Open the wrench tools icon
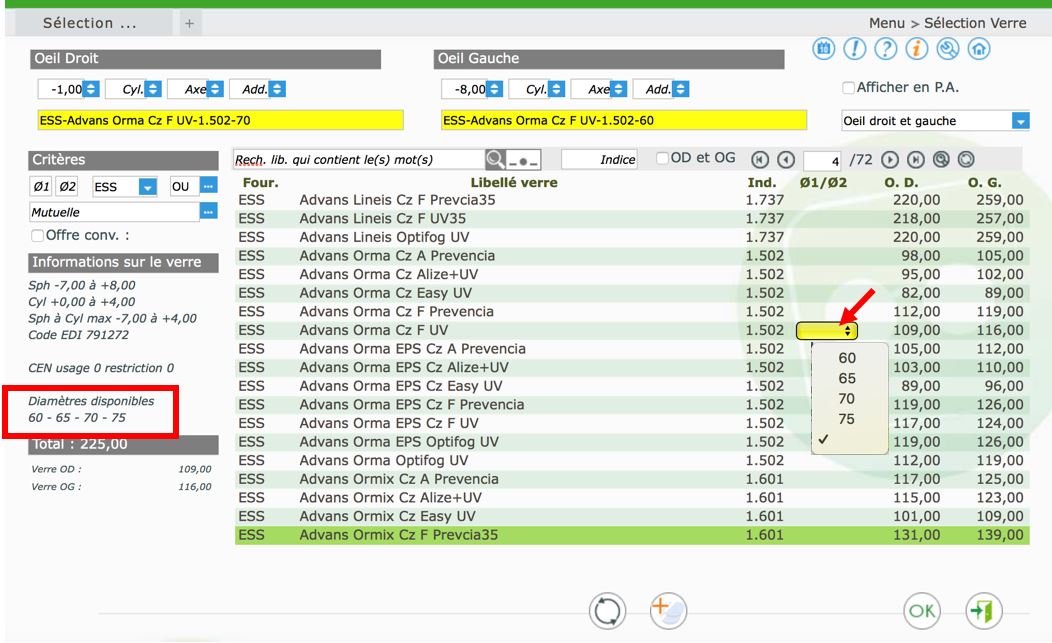Image resolution: width=1052 pixels, height=643 pixels. (948, 49)
